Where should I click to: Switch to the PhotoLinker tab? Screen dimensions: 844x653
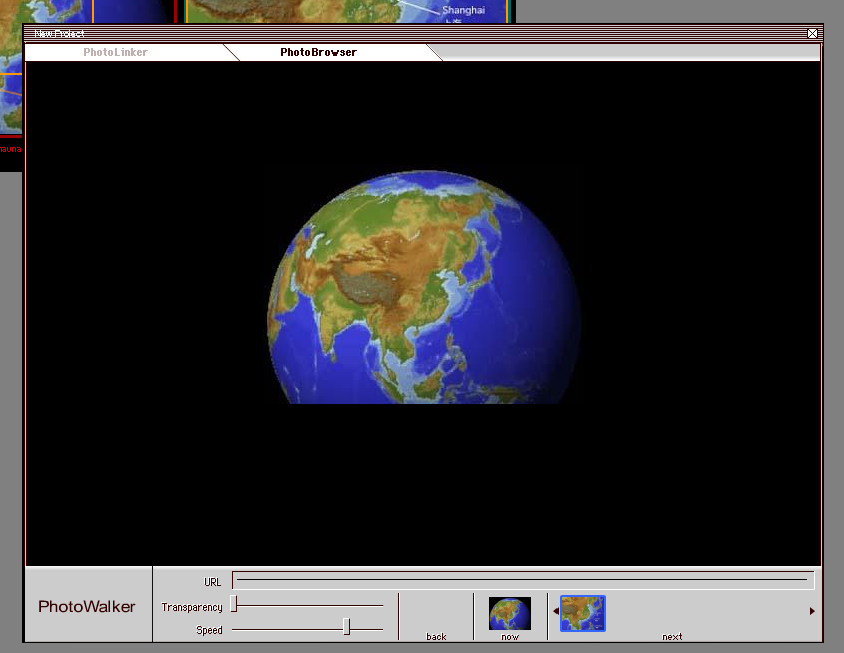tap(115, 52)
